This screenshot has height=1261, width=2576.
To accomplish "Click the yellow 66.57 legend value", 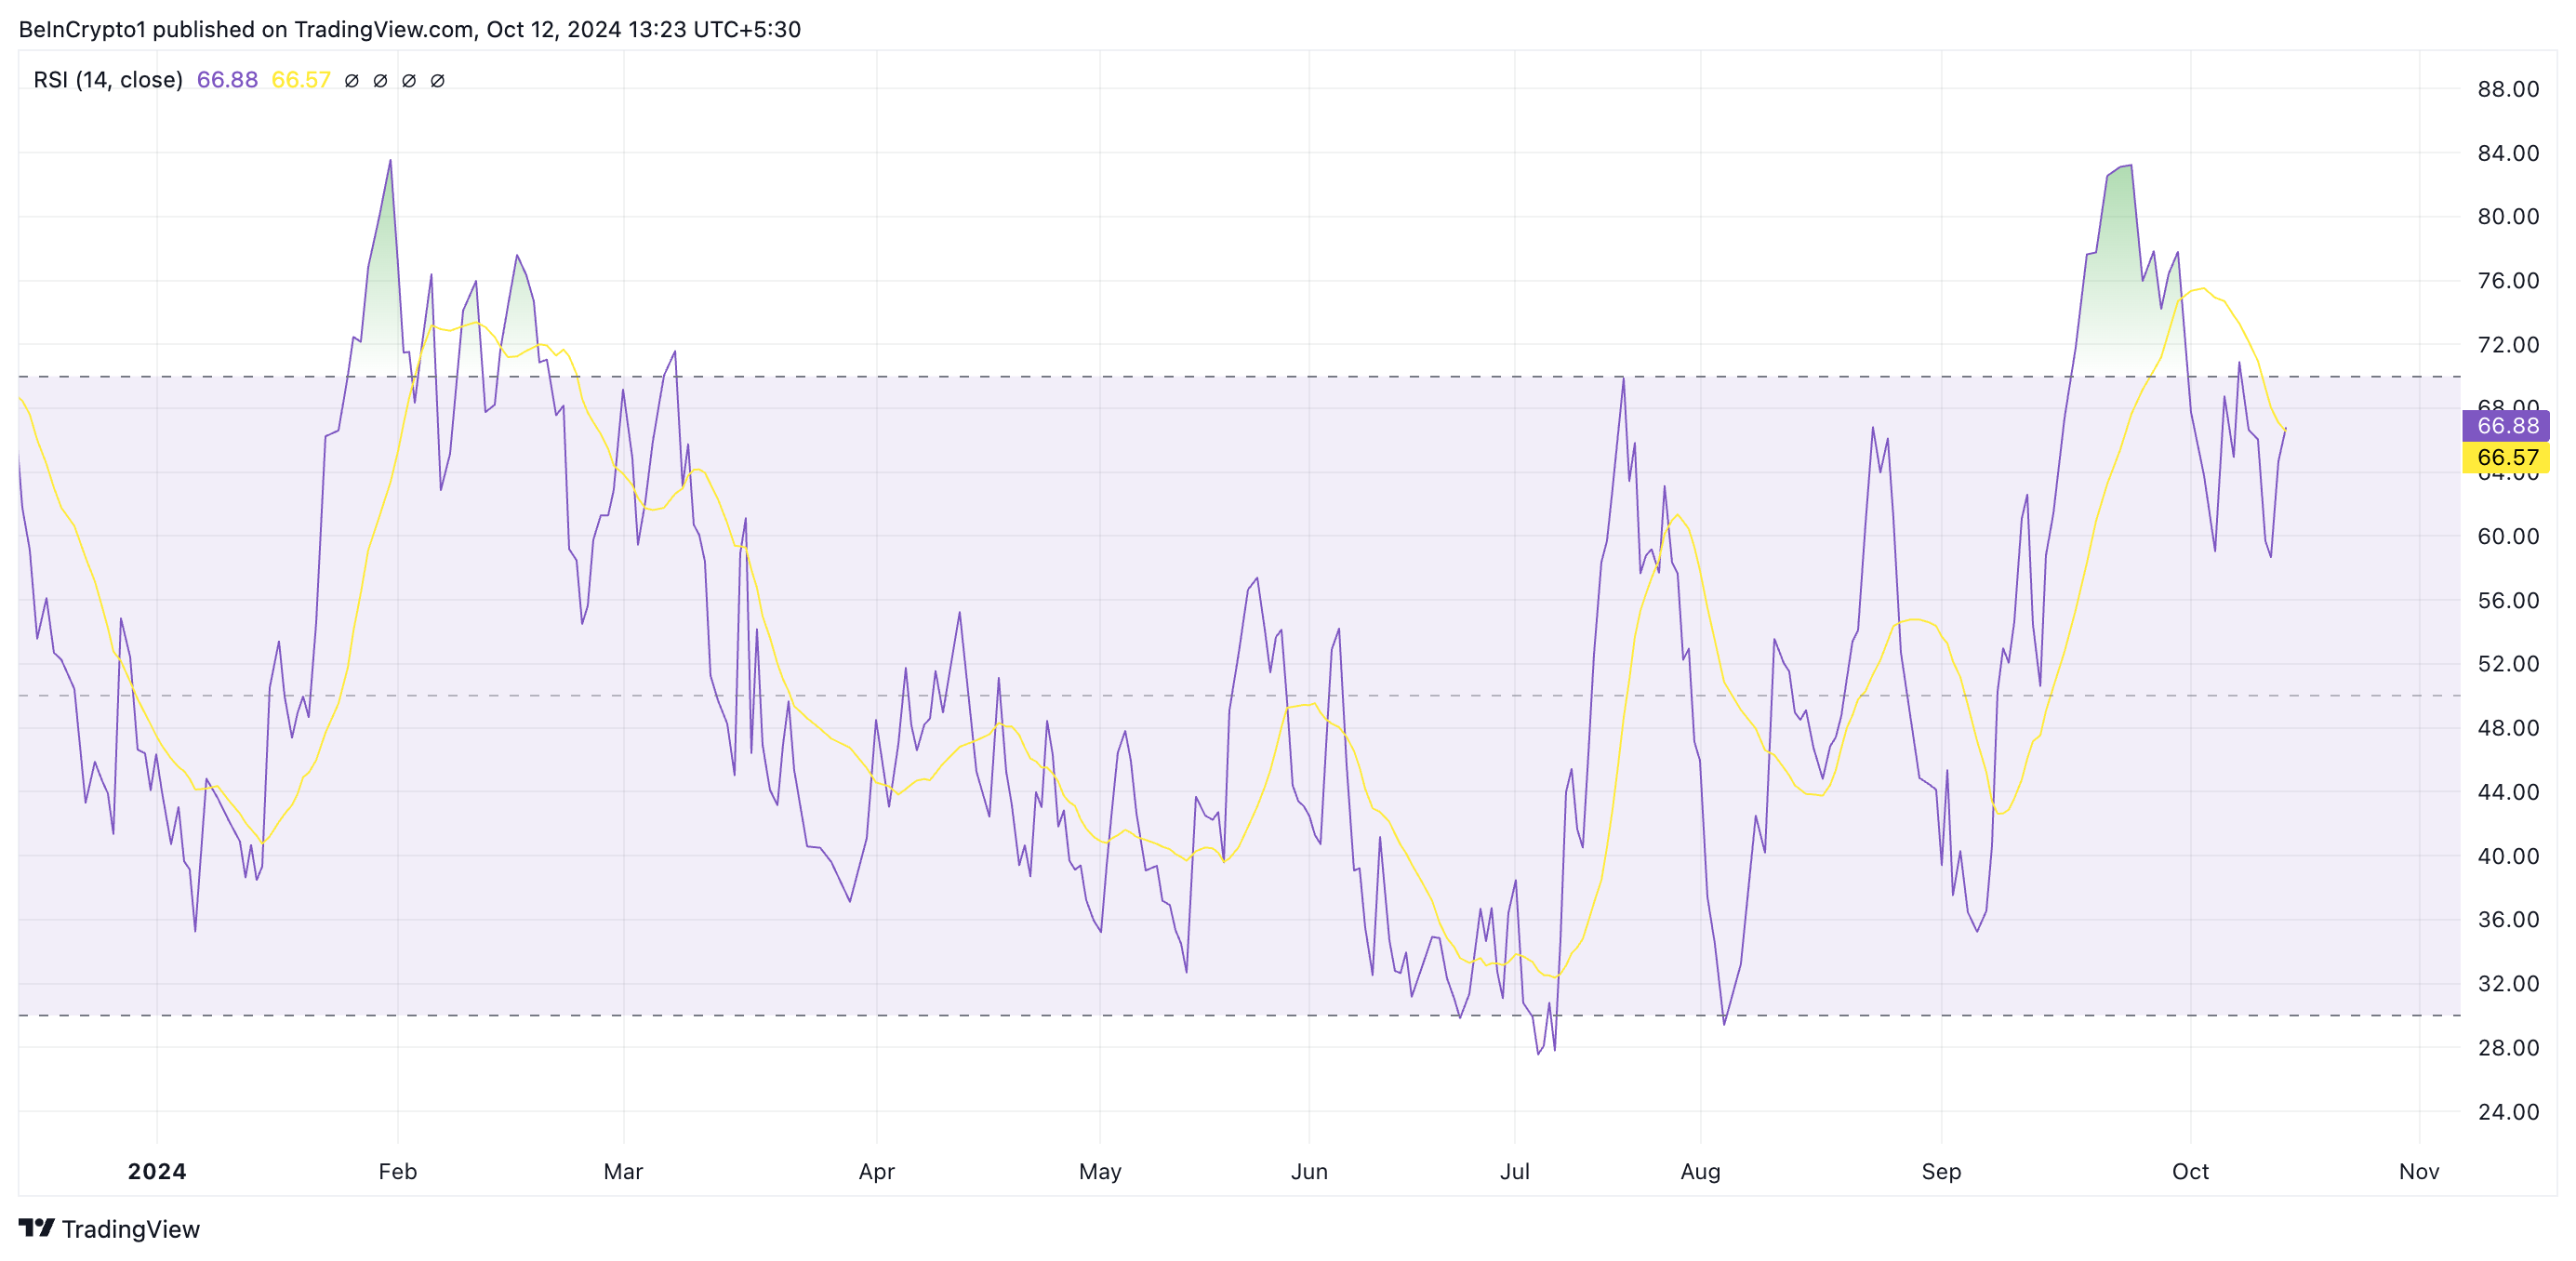I will pos(301,80).
